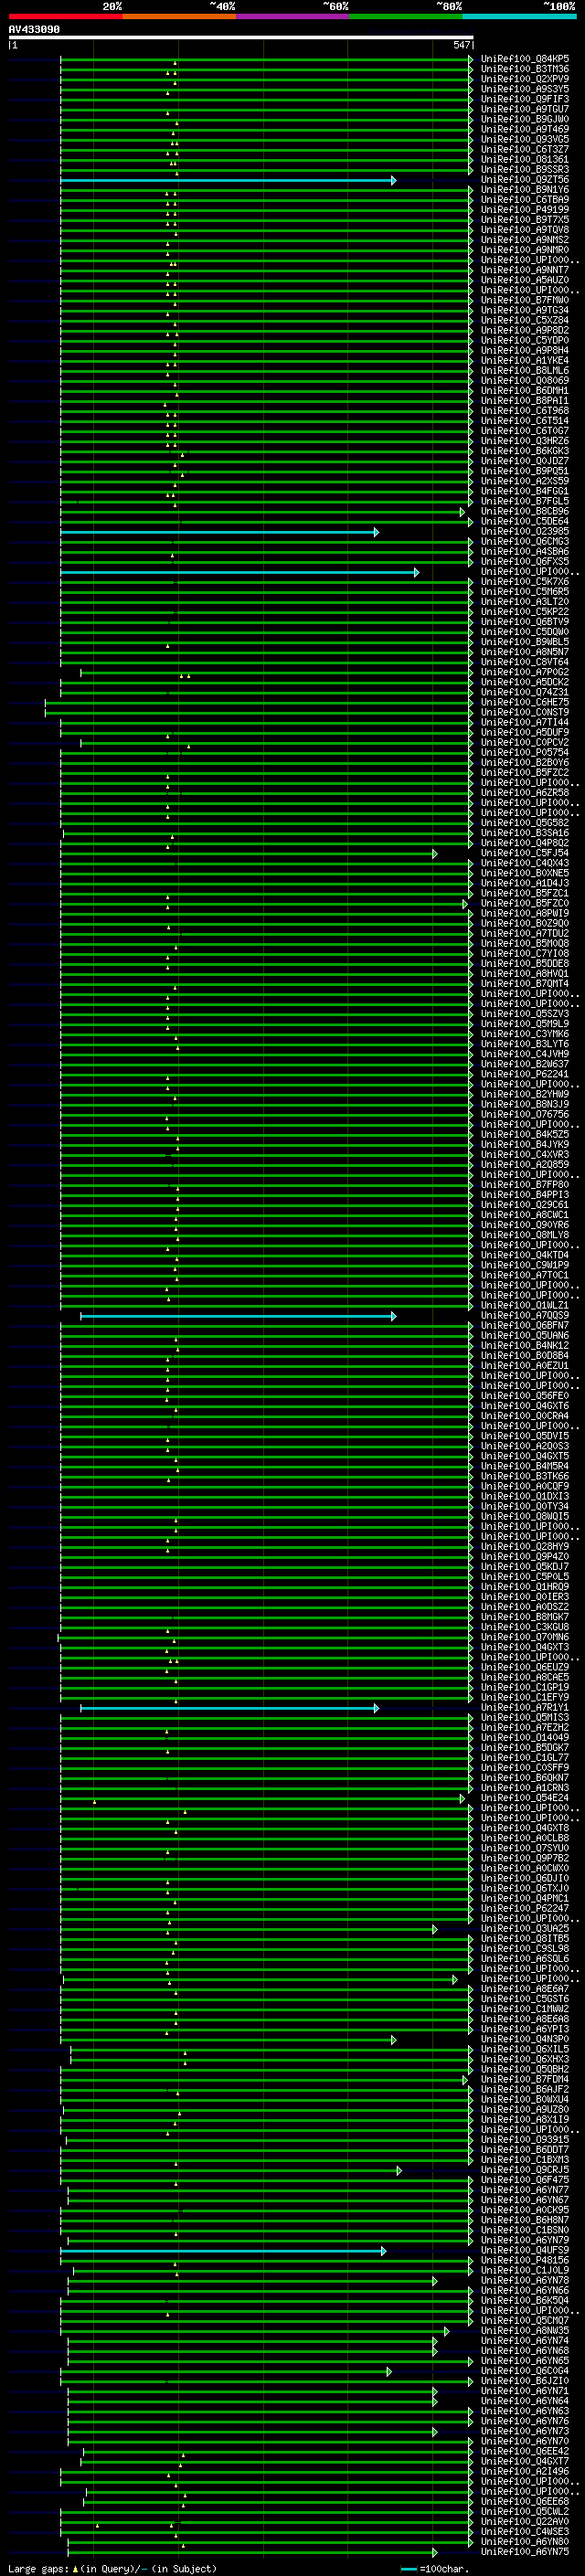Viewport: 585px width, 2576px height.
Task: Select hit label UniRef100_A7QQS9
Action: (525, 1316)
